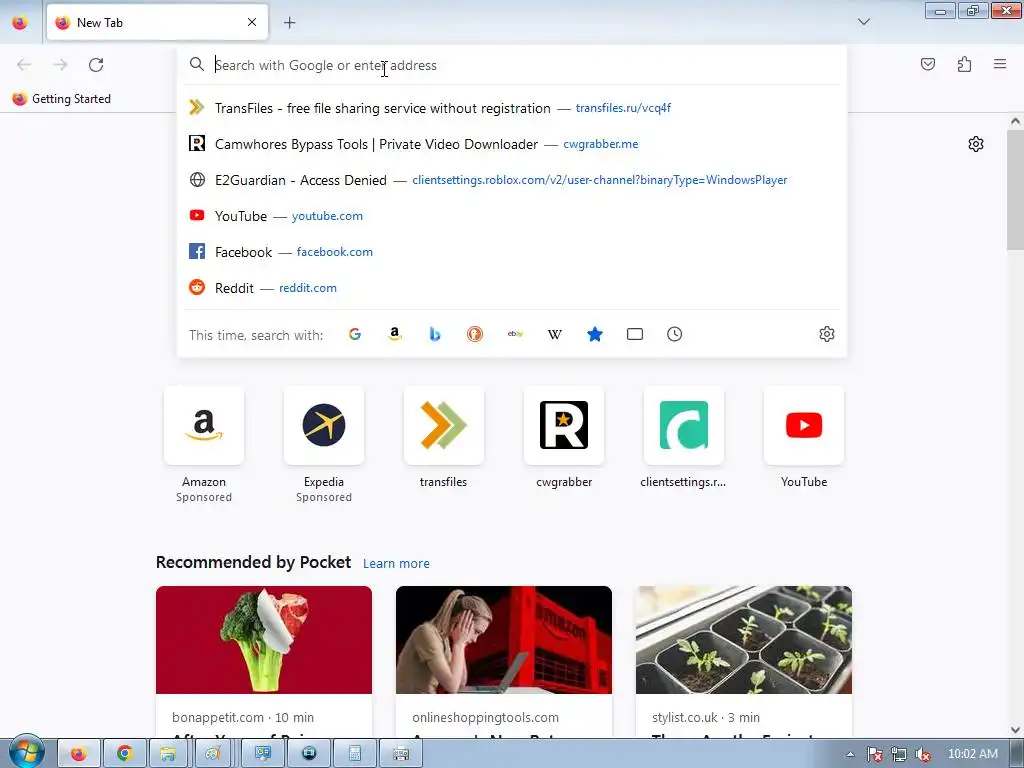Image resolution: width=1024 pixels, height=768 pixels.
Task: Close the New Tab tab
Action: click(252, 22)
